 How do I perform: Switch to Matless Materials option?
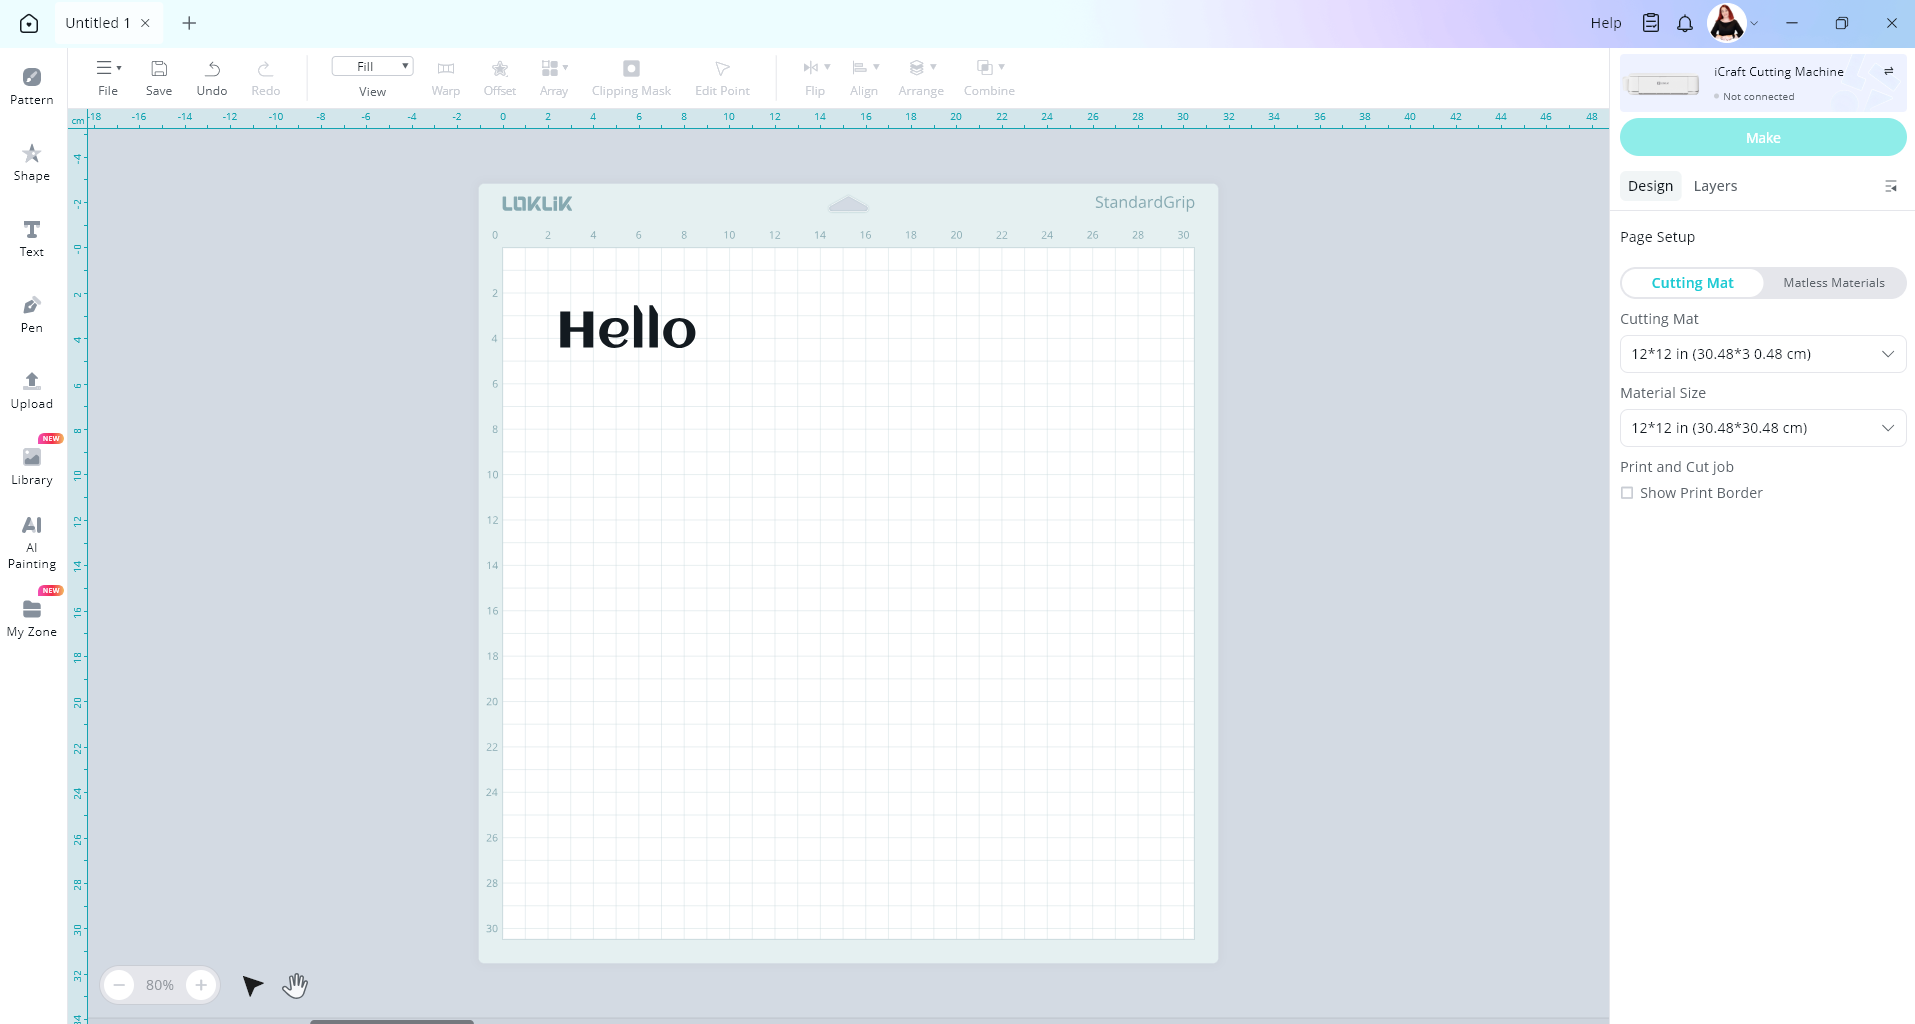pos(1833,283)
